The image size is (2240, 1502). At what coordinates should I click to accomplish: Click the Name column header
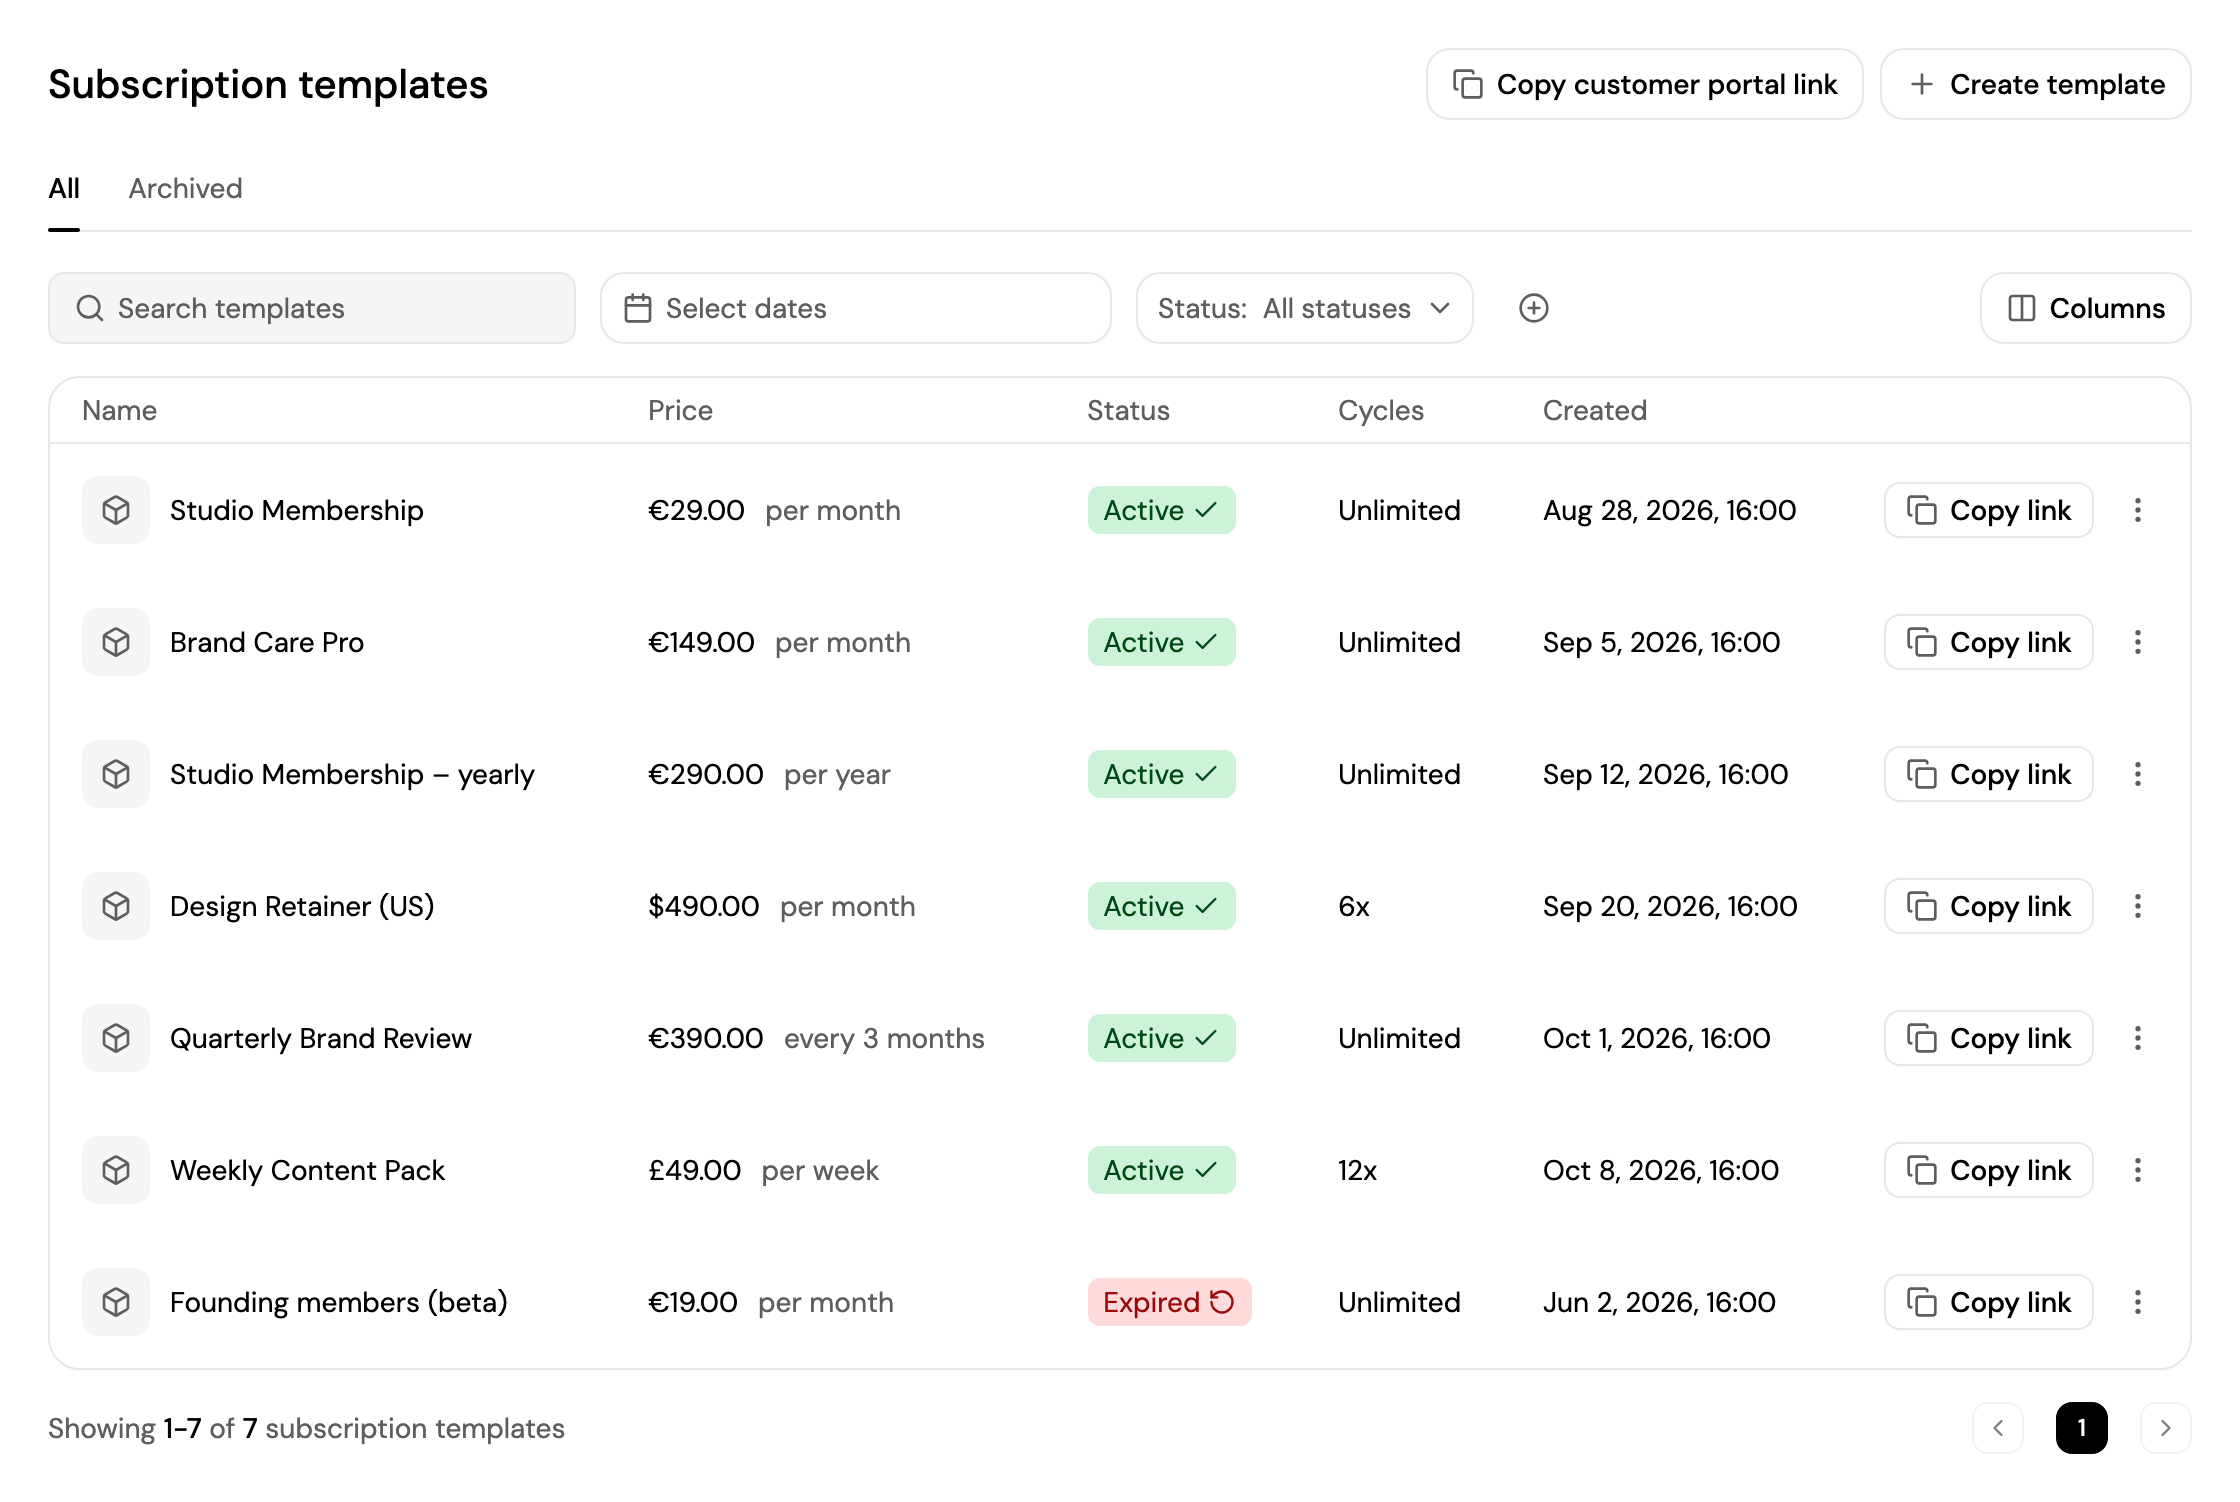[119, 410]
